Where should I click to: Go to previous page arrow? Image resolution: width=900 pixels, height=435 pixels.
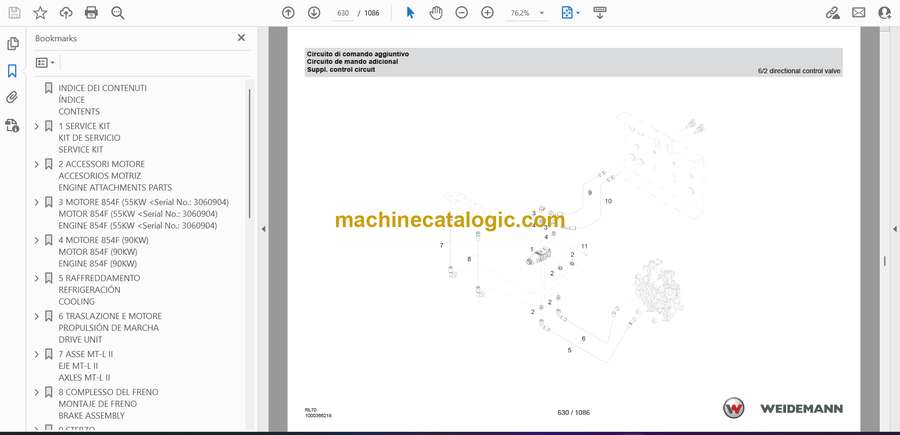click(288, 13)
